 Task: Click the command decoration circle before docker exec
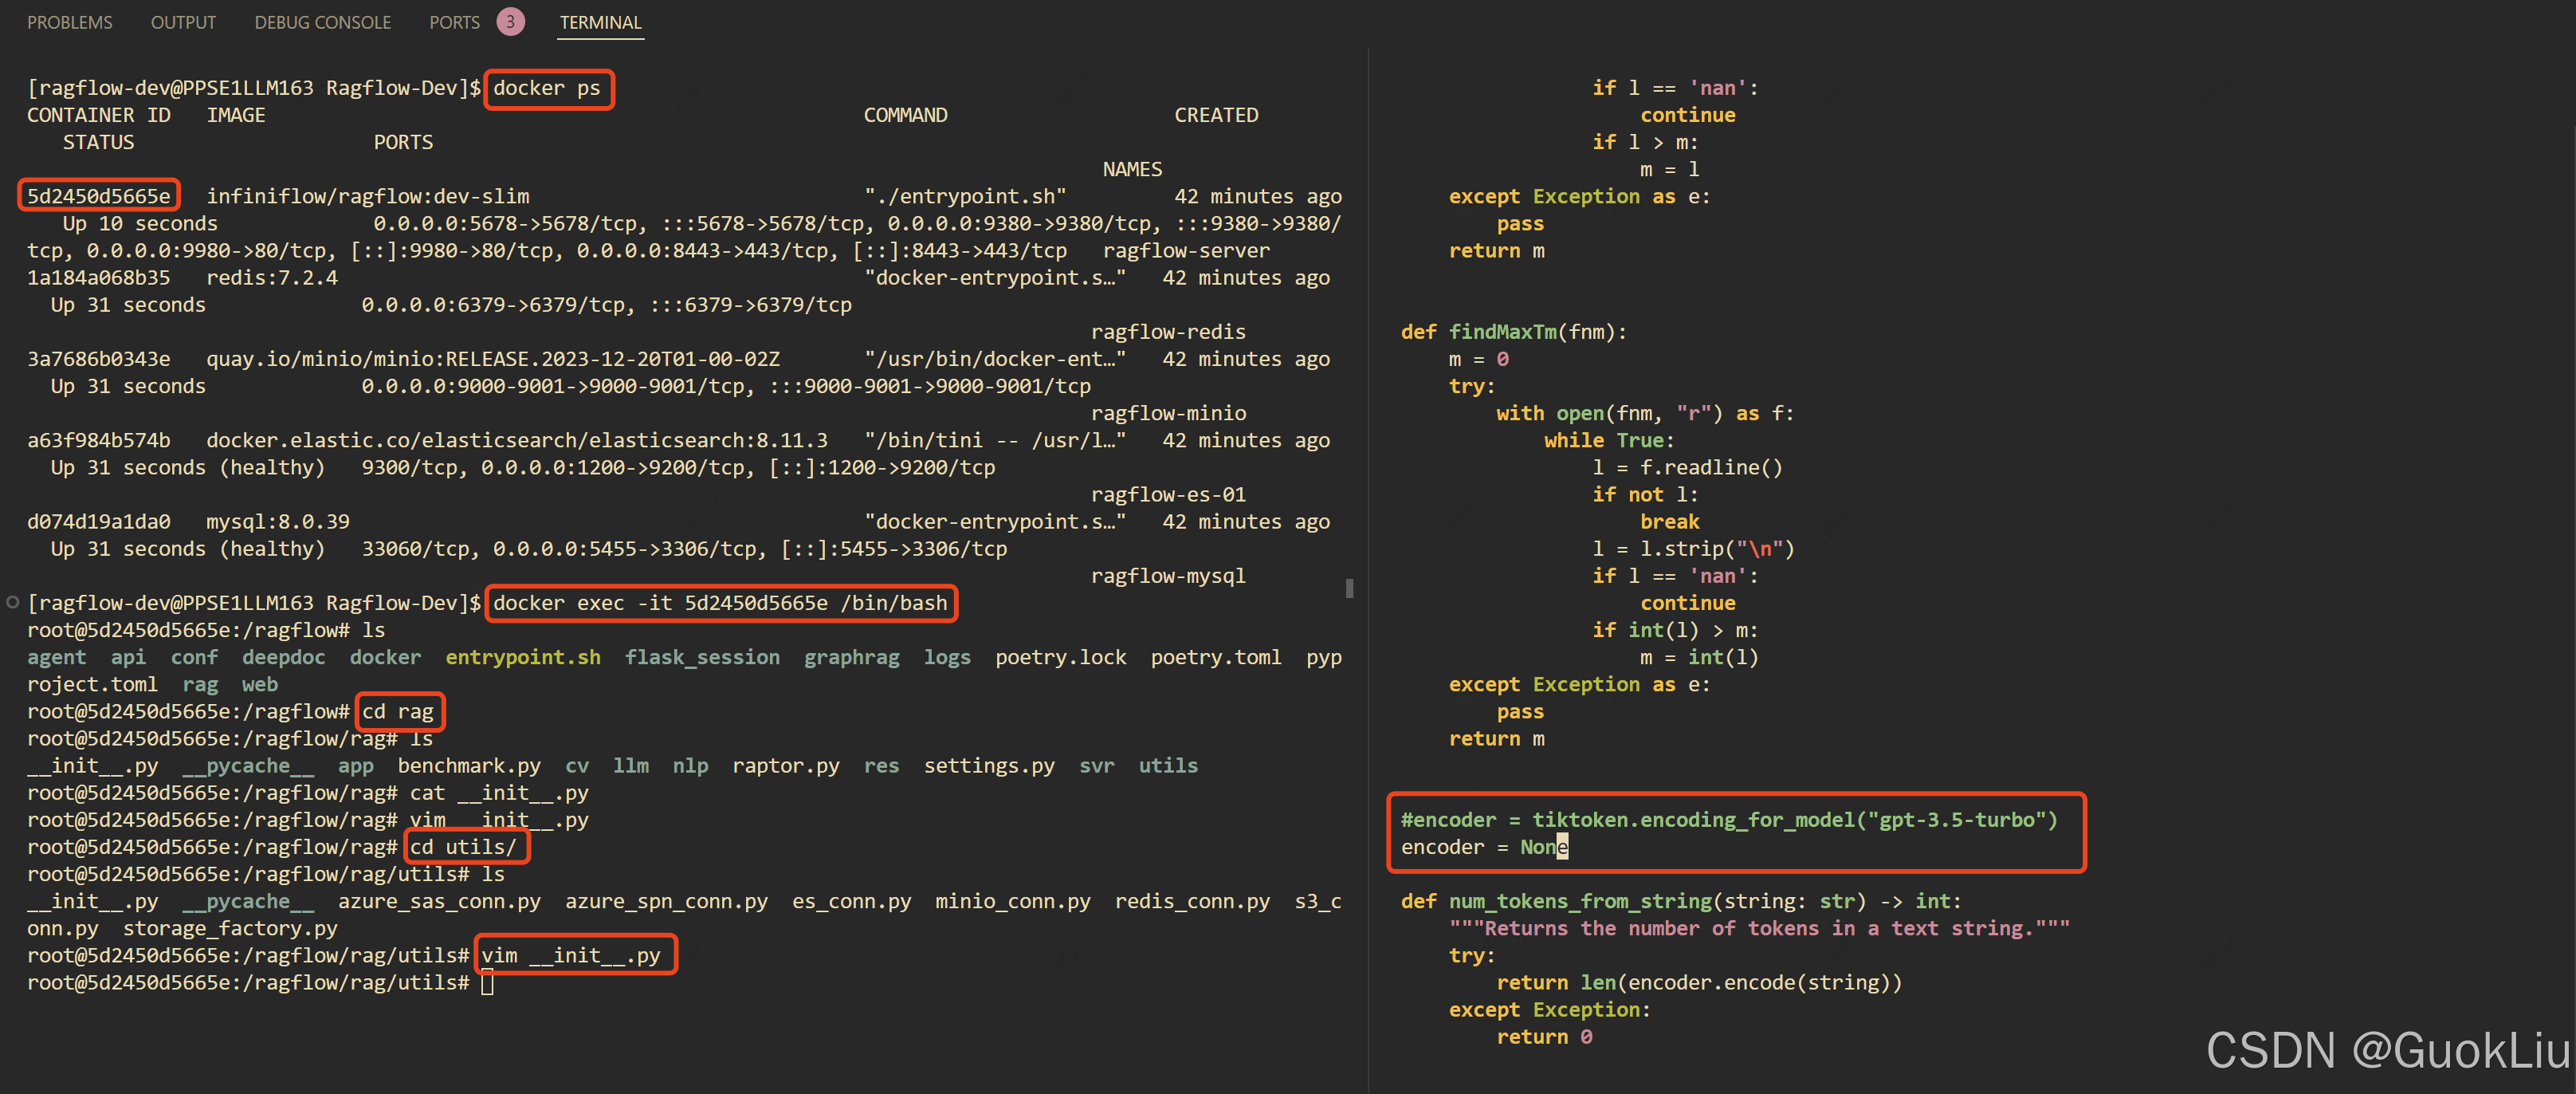[x=13, y=602]
